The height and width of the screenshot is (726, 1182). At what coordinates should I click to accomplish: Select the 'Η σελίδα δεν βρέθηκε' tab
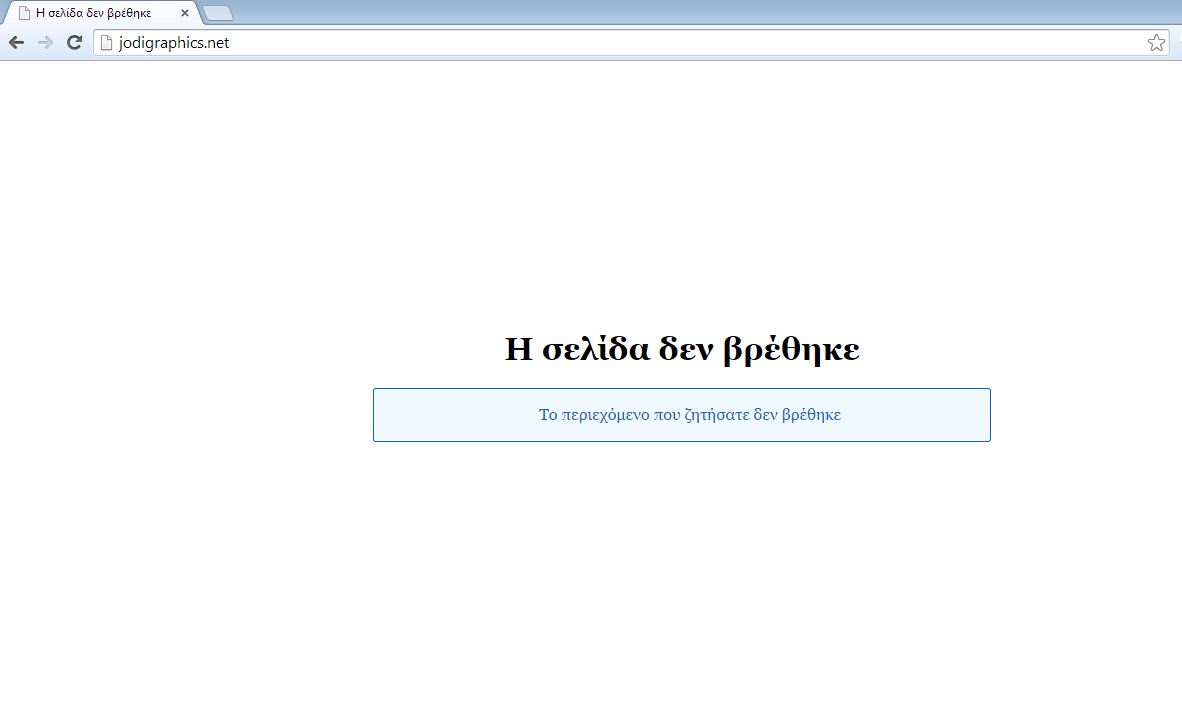click(x=95, y=13)
